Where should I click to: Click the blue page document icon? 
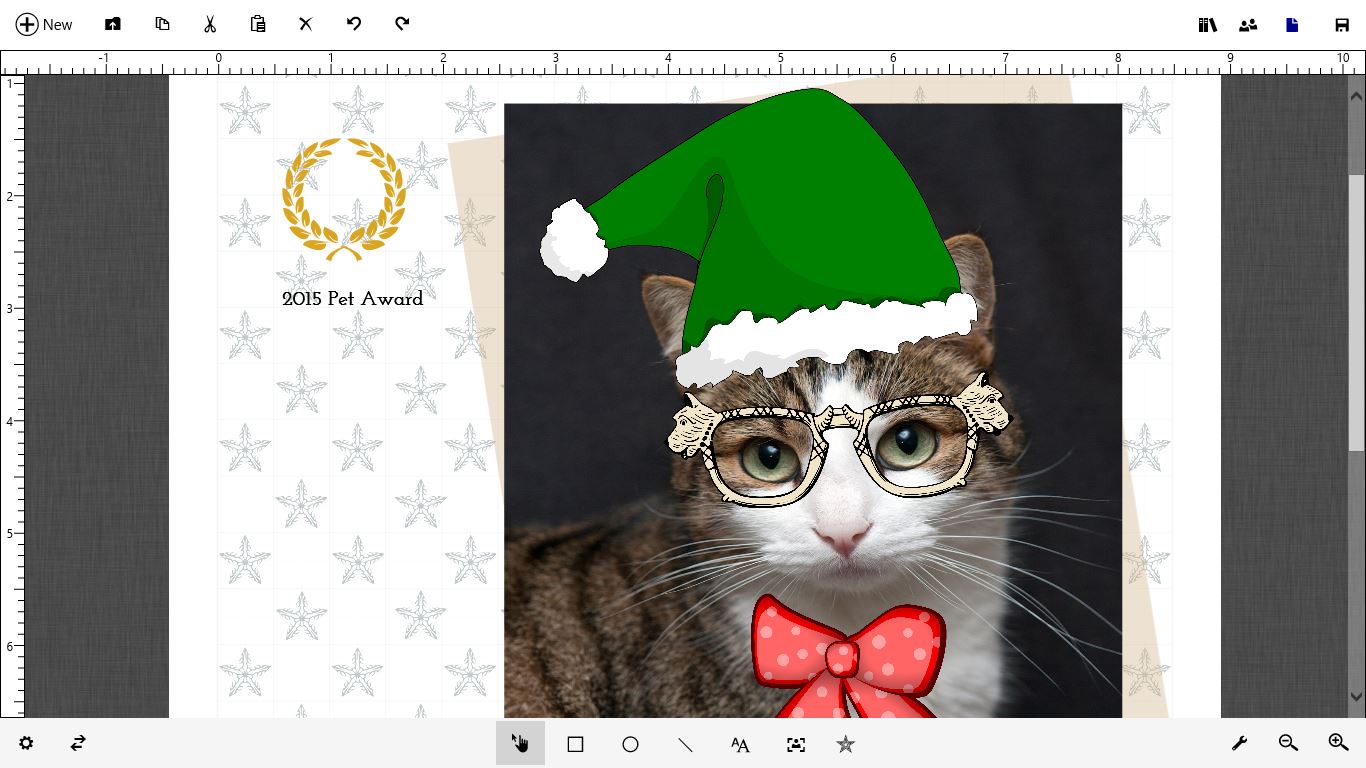1292,25
